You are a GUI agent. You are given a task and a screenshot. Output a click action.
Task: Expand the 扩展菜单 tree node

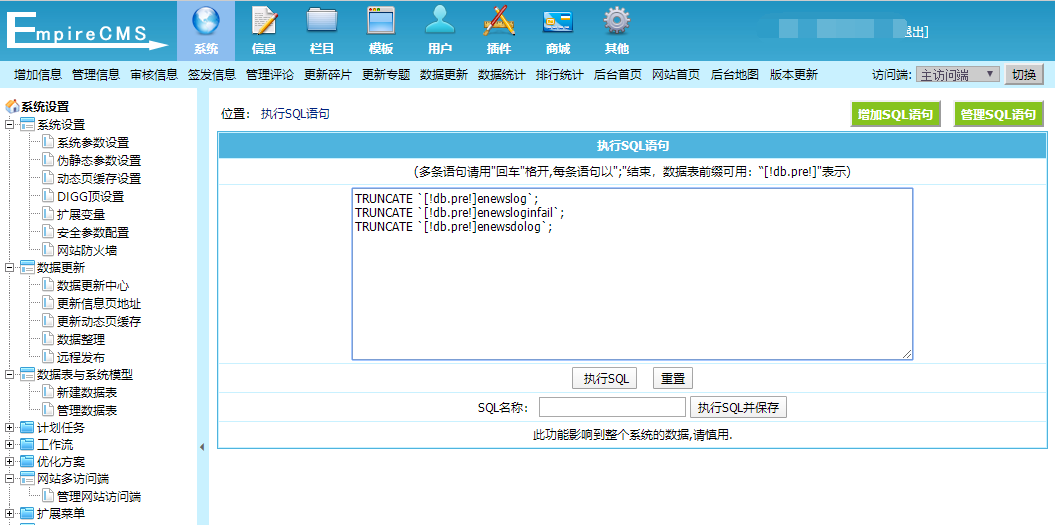9,514
